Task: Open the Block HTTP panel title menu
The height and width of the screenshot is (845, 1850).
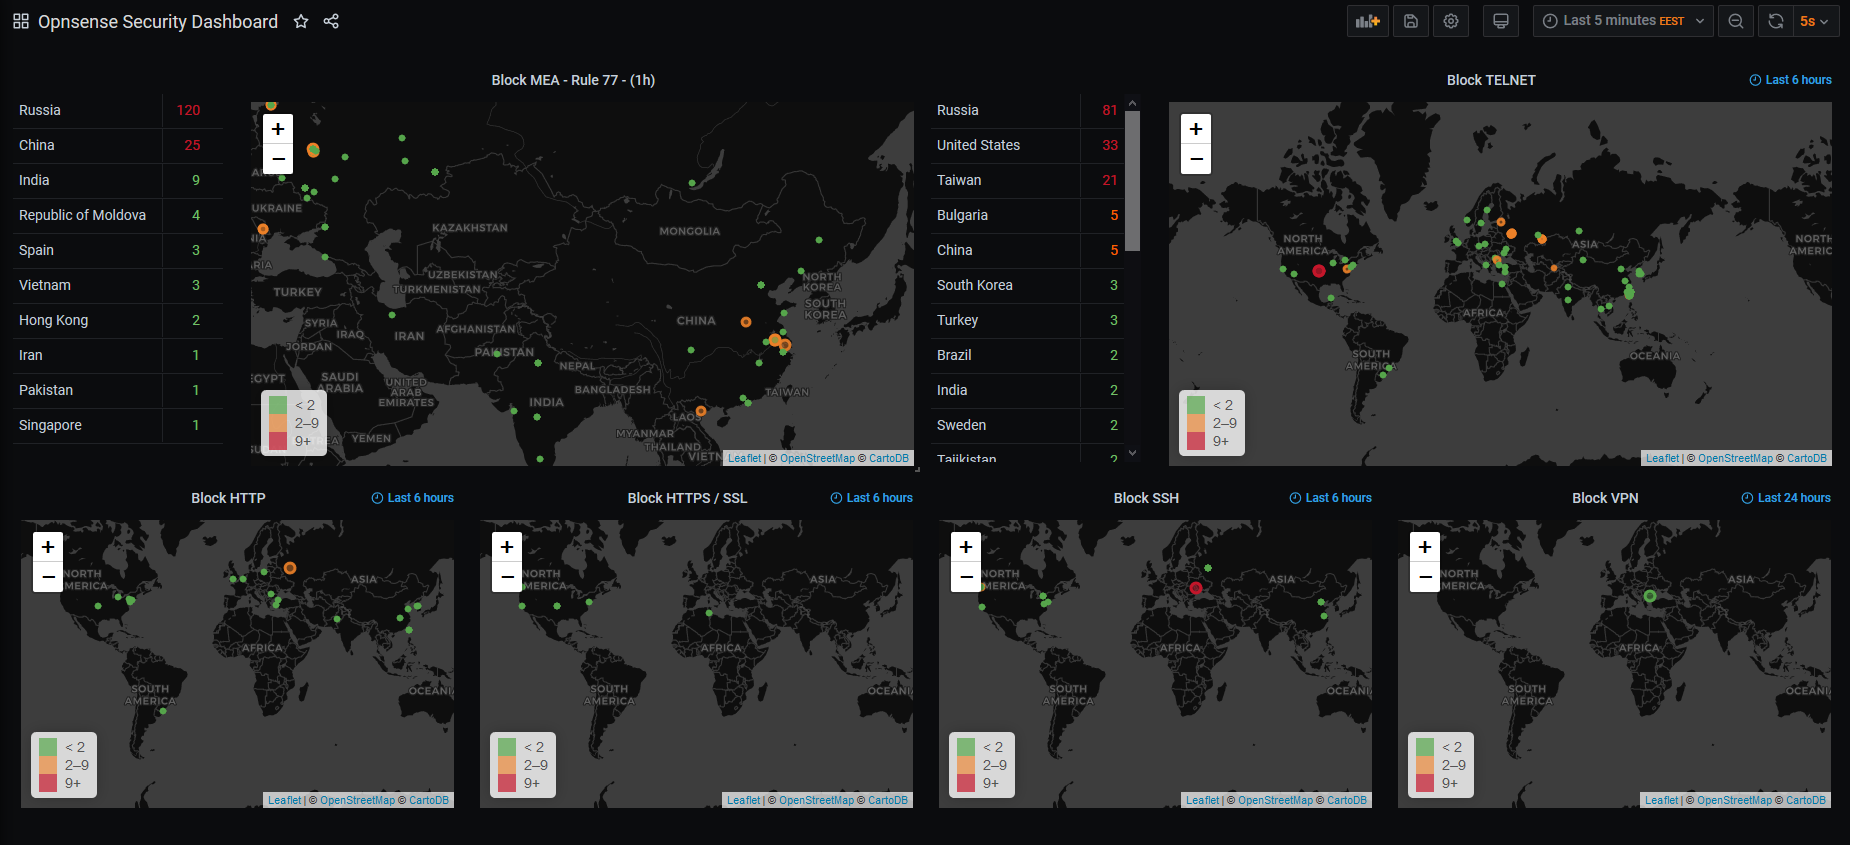Action: pyautogui.click(x=228, y=498)
